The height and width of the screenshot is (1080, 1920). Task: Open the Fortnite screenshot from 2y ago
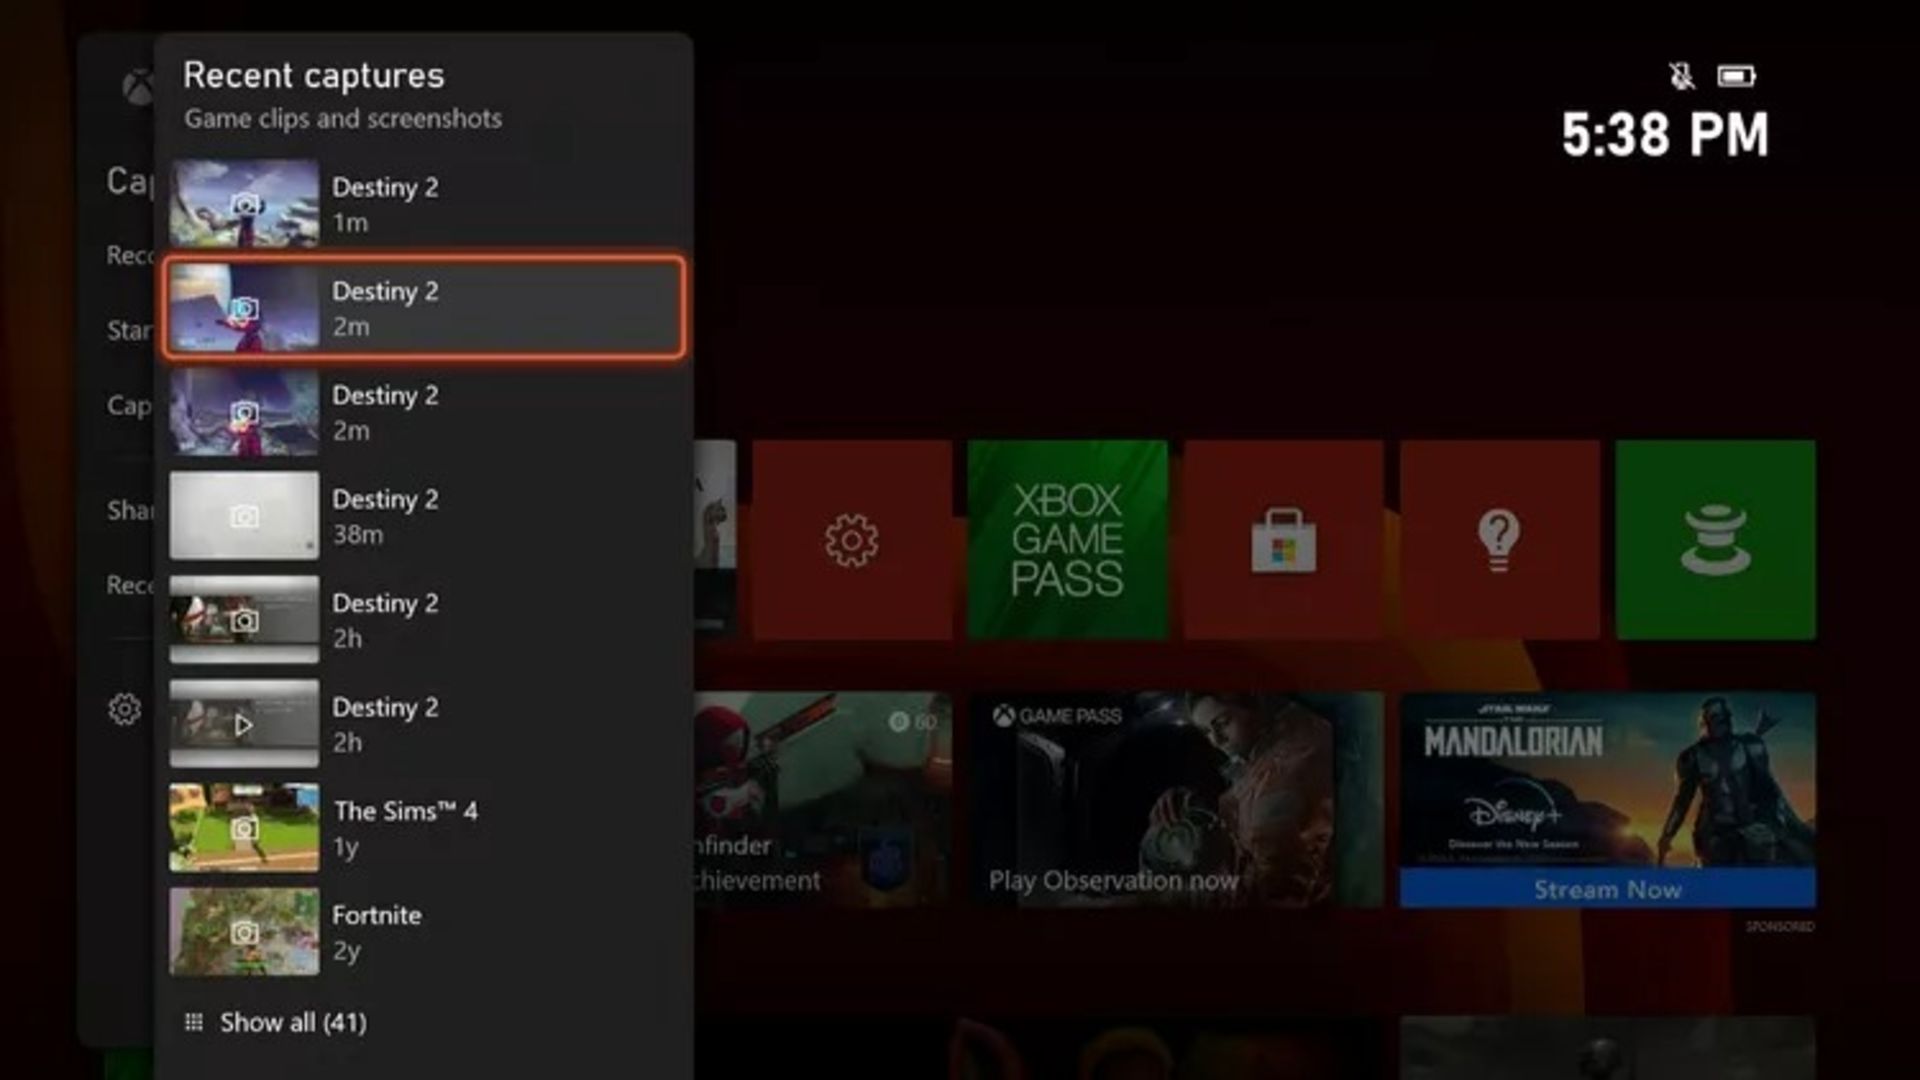(424, 931)
